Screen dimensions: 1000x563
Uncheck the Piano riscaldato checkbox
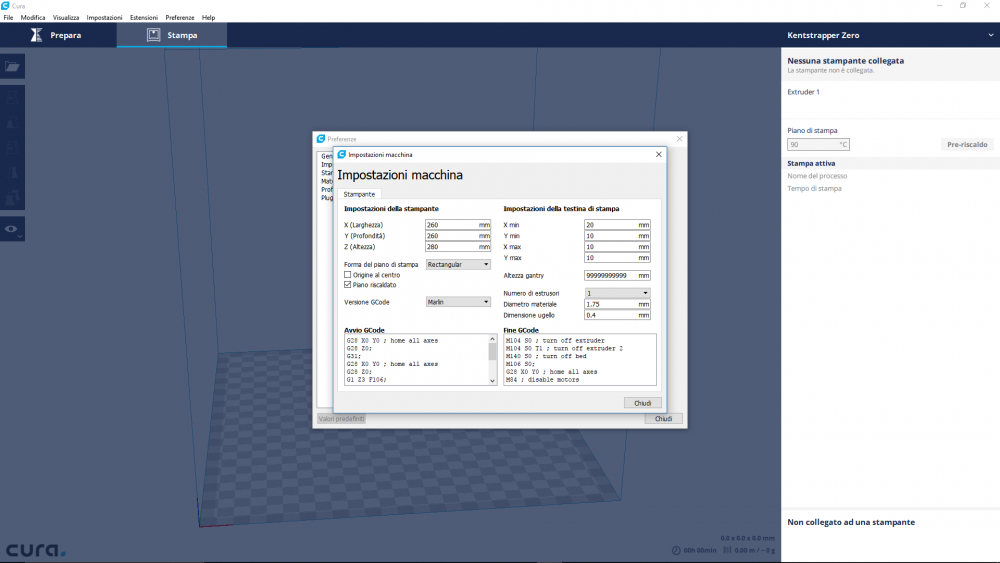348,284
